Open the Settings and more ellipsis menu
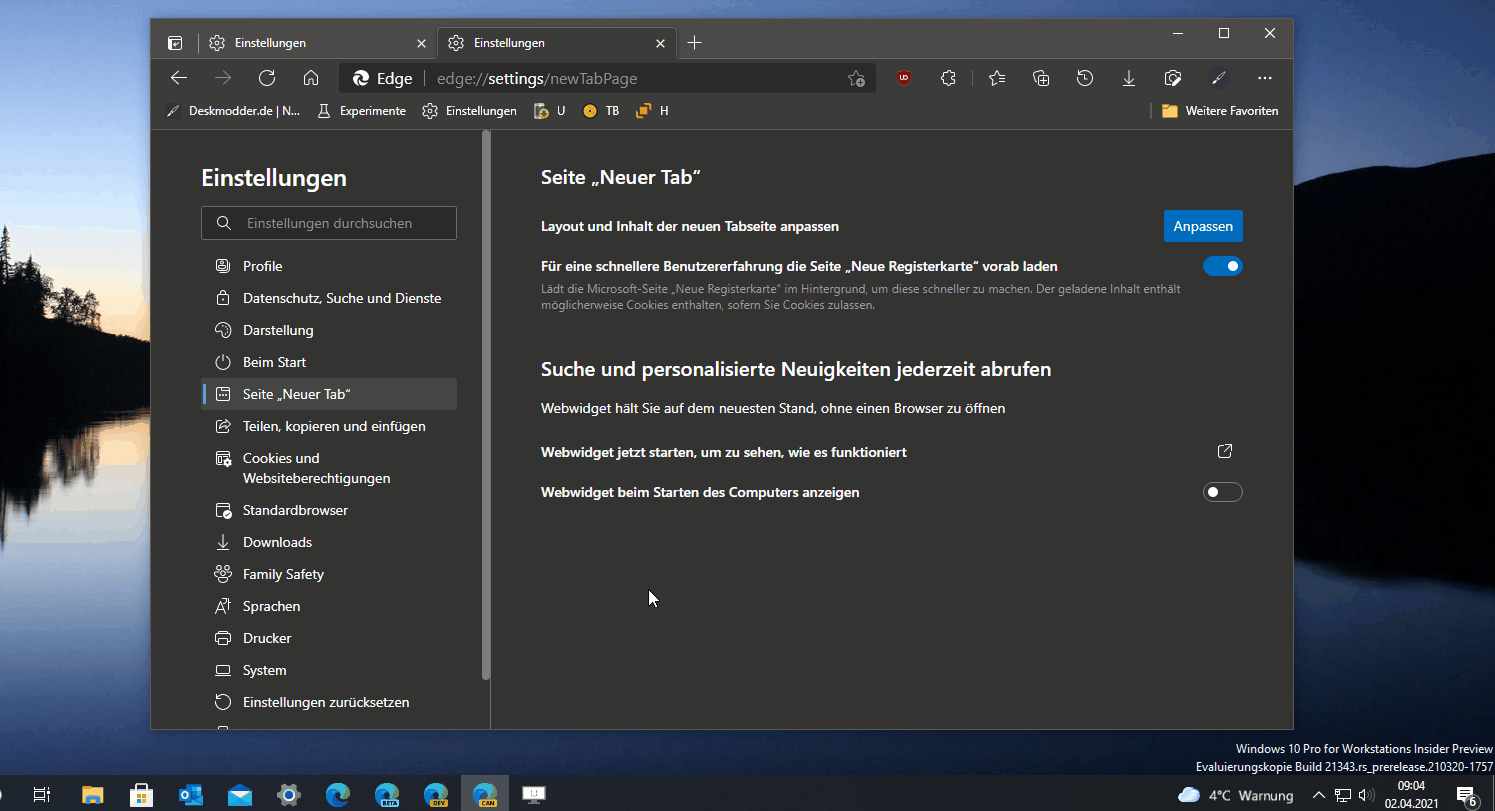1495x811 pixels. pos(1265,78)
